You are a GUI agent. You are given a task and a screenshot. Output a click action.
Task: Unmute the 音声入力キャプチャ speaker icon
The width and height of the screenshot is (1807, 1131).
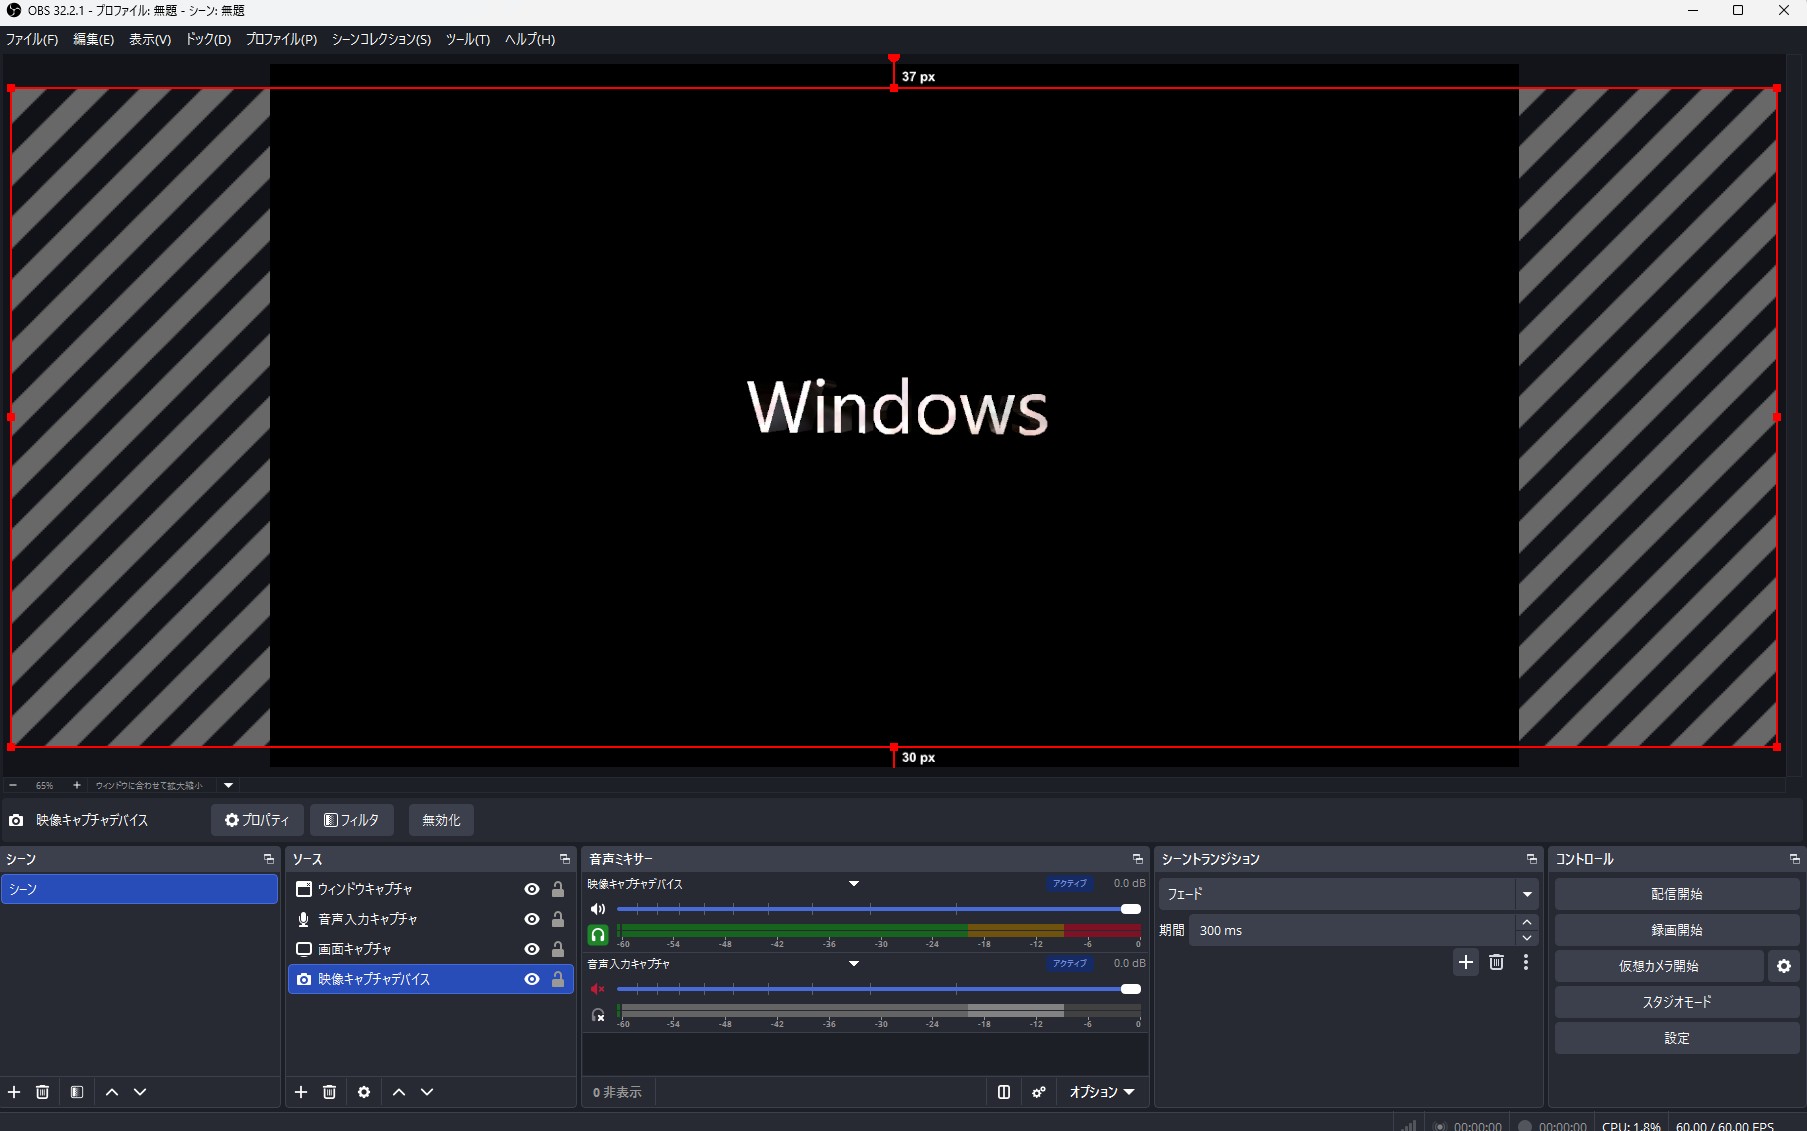[598, 989]
